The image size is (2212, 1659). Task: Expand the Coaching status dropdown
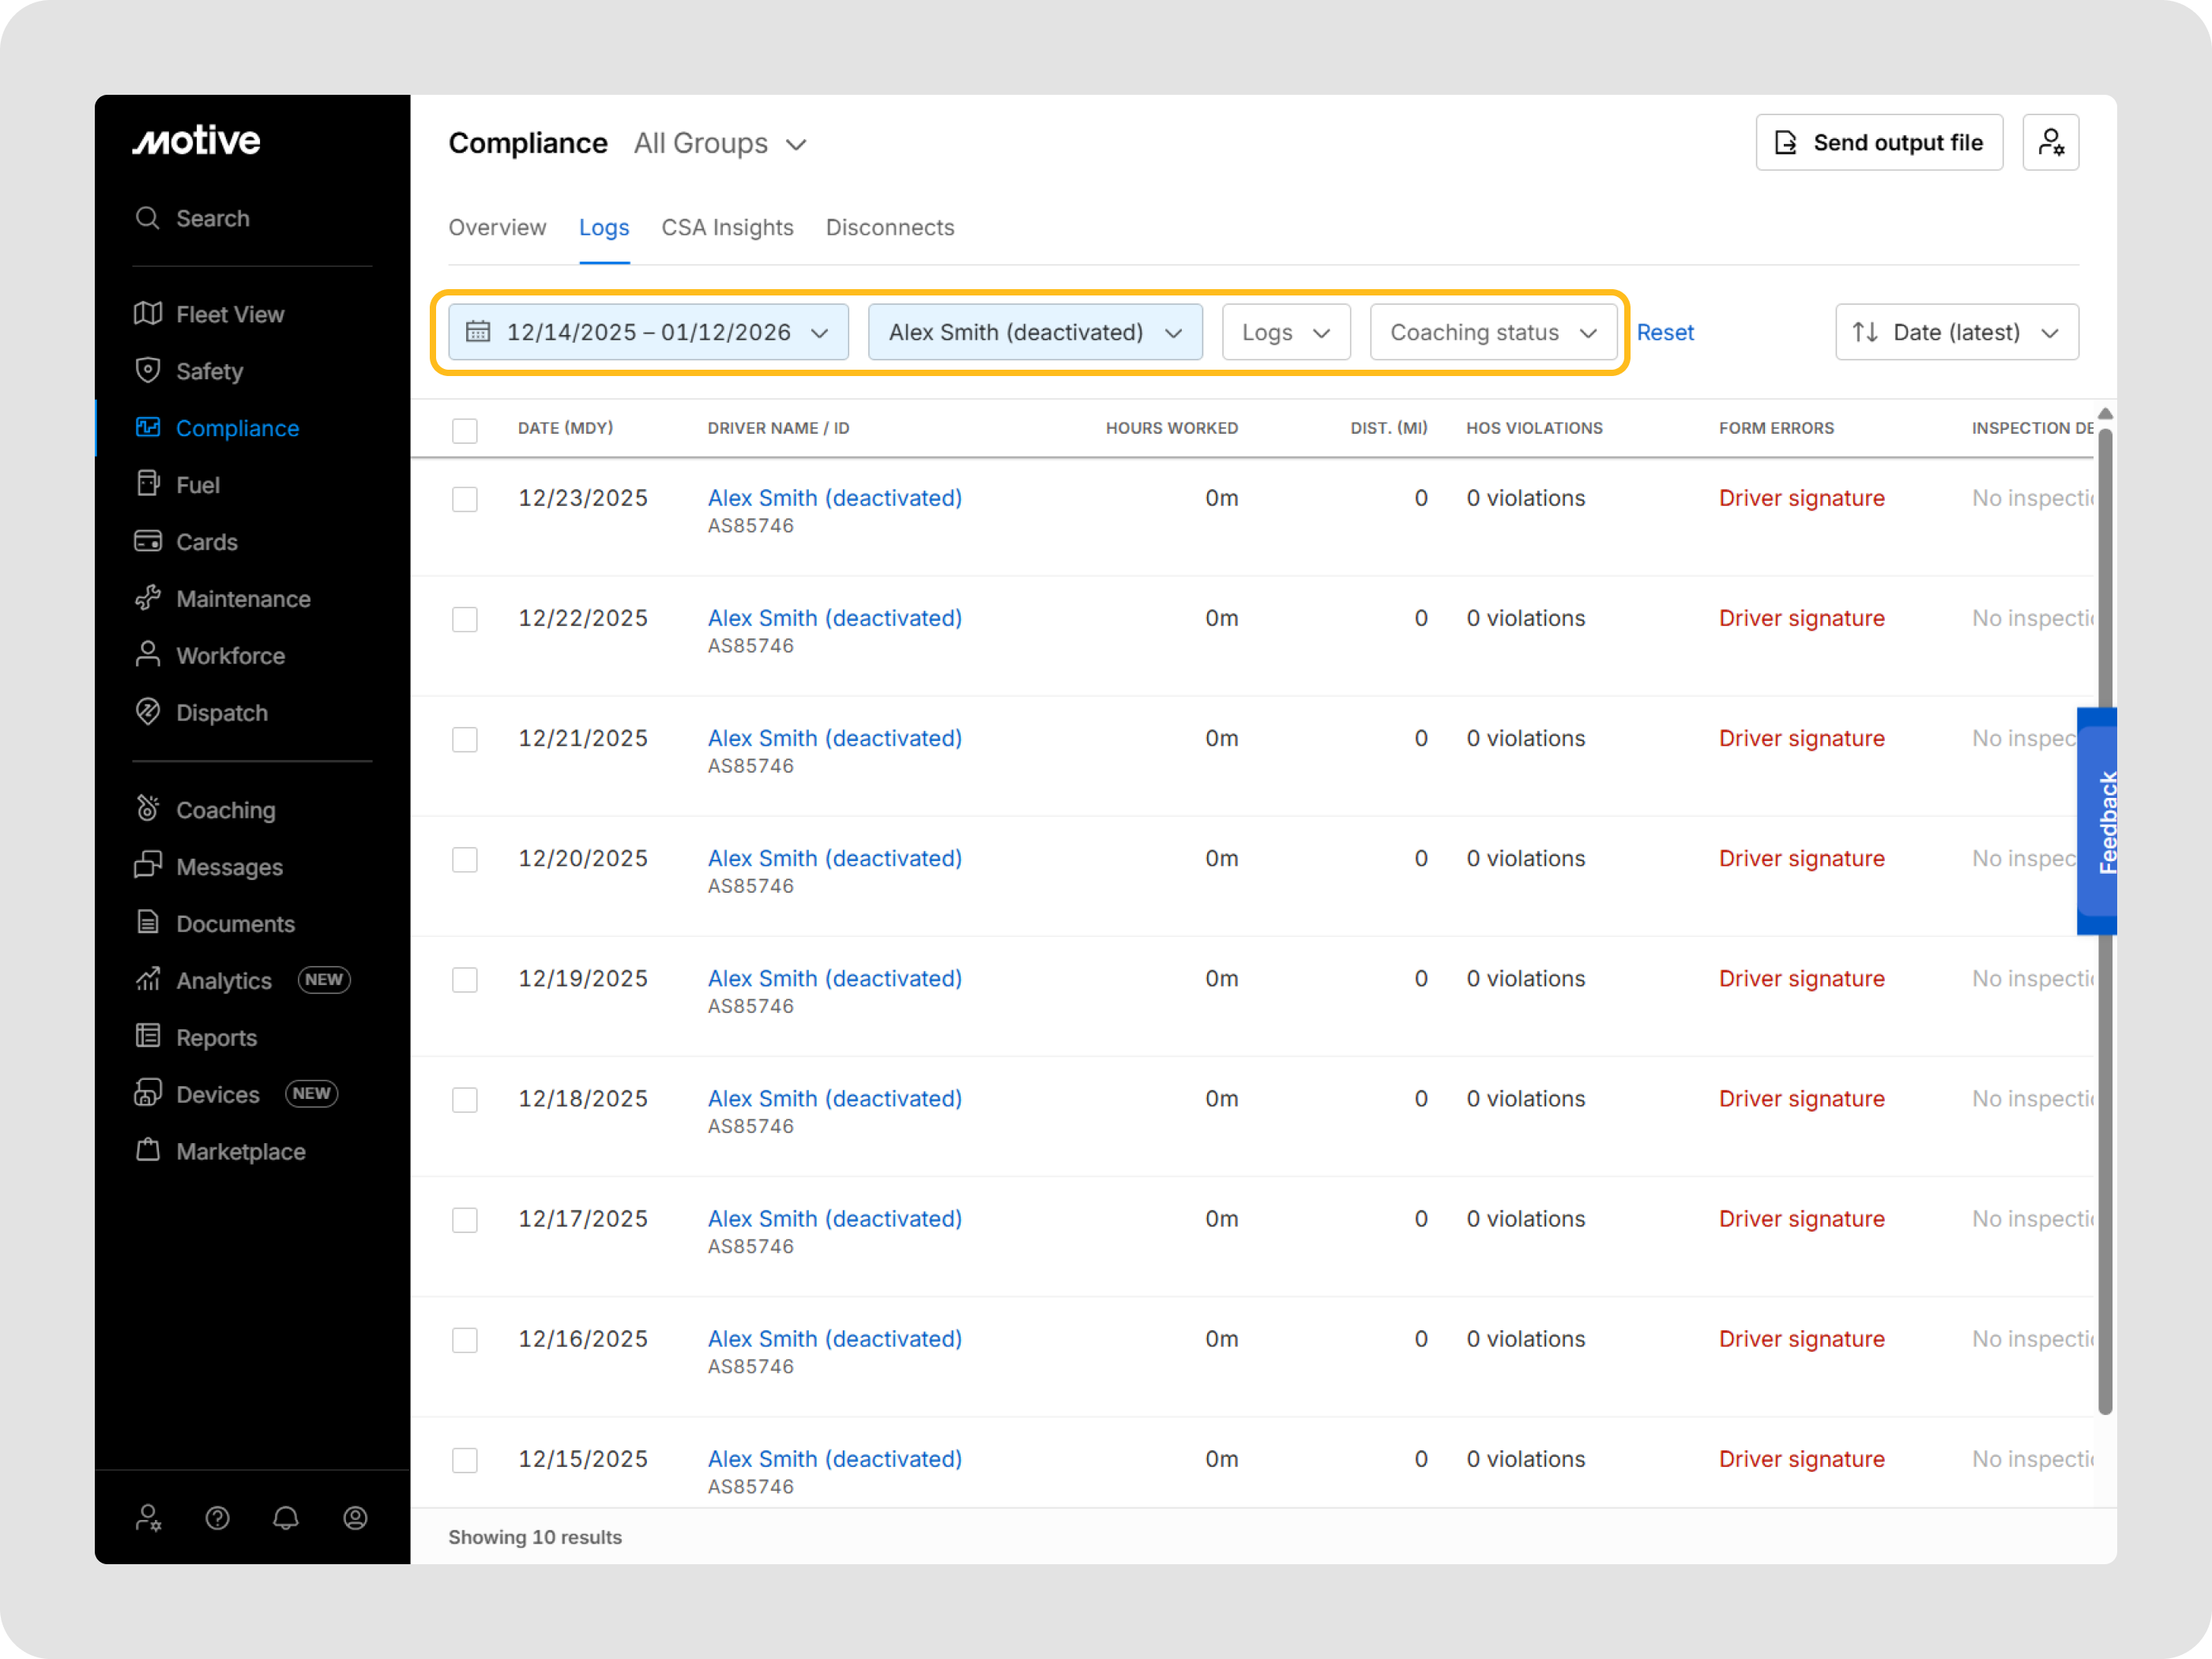(x=1492, y=332)
